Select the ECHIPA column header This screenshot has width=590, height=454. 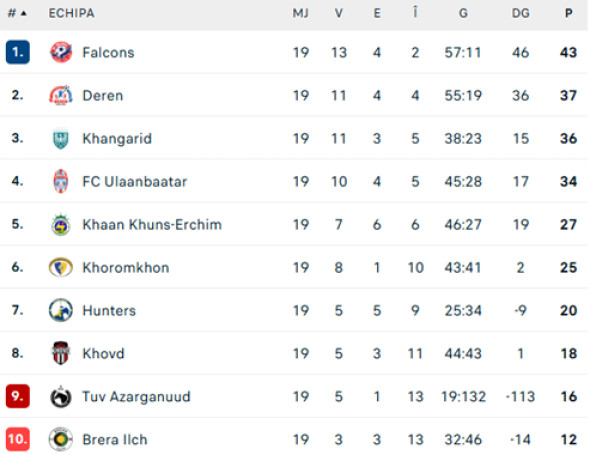71,14
